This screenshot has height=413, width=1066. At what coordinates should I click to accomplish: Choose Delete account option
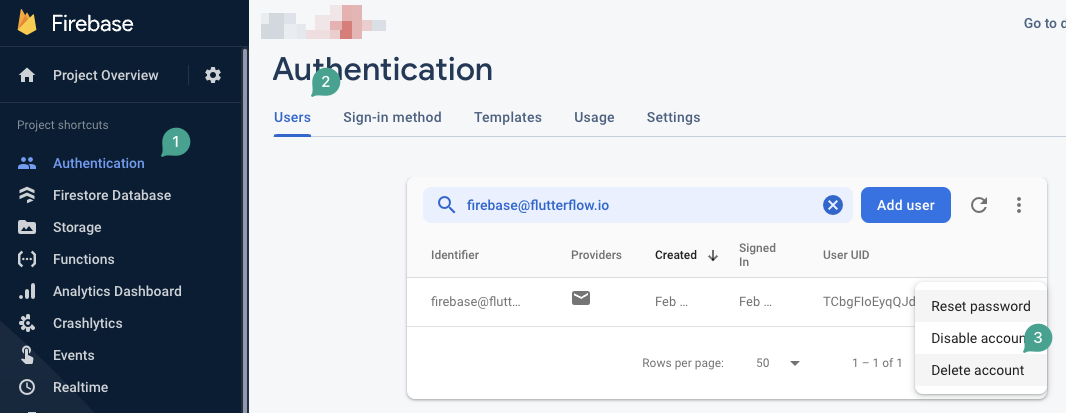point(980,370)
